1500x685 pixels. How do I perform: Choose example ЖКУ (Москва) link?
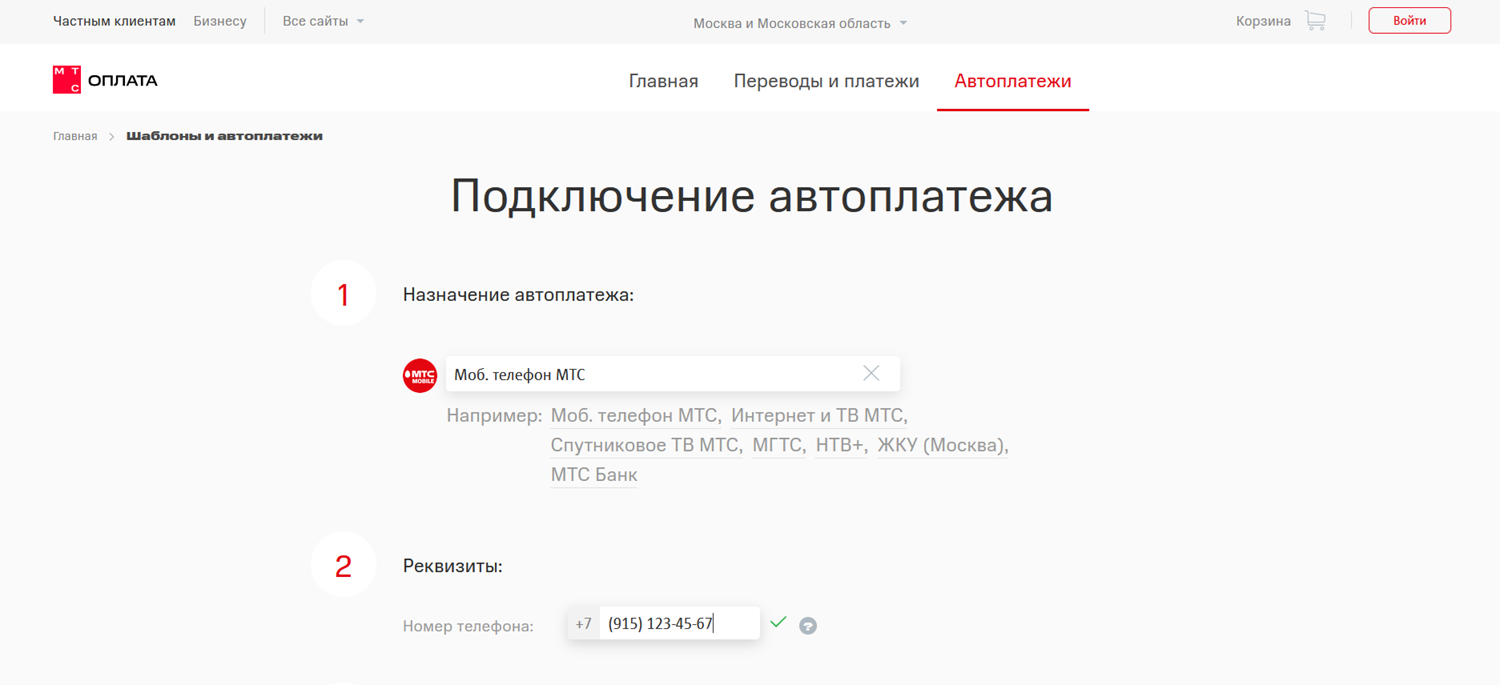(941, 445)
